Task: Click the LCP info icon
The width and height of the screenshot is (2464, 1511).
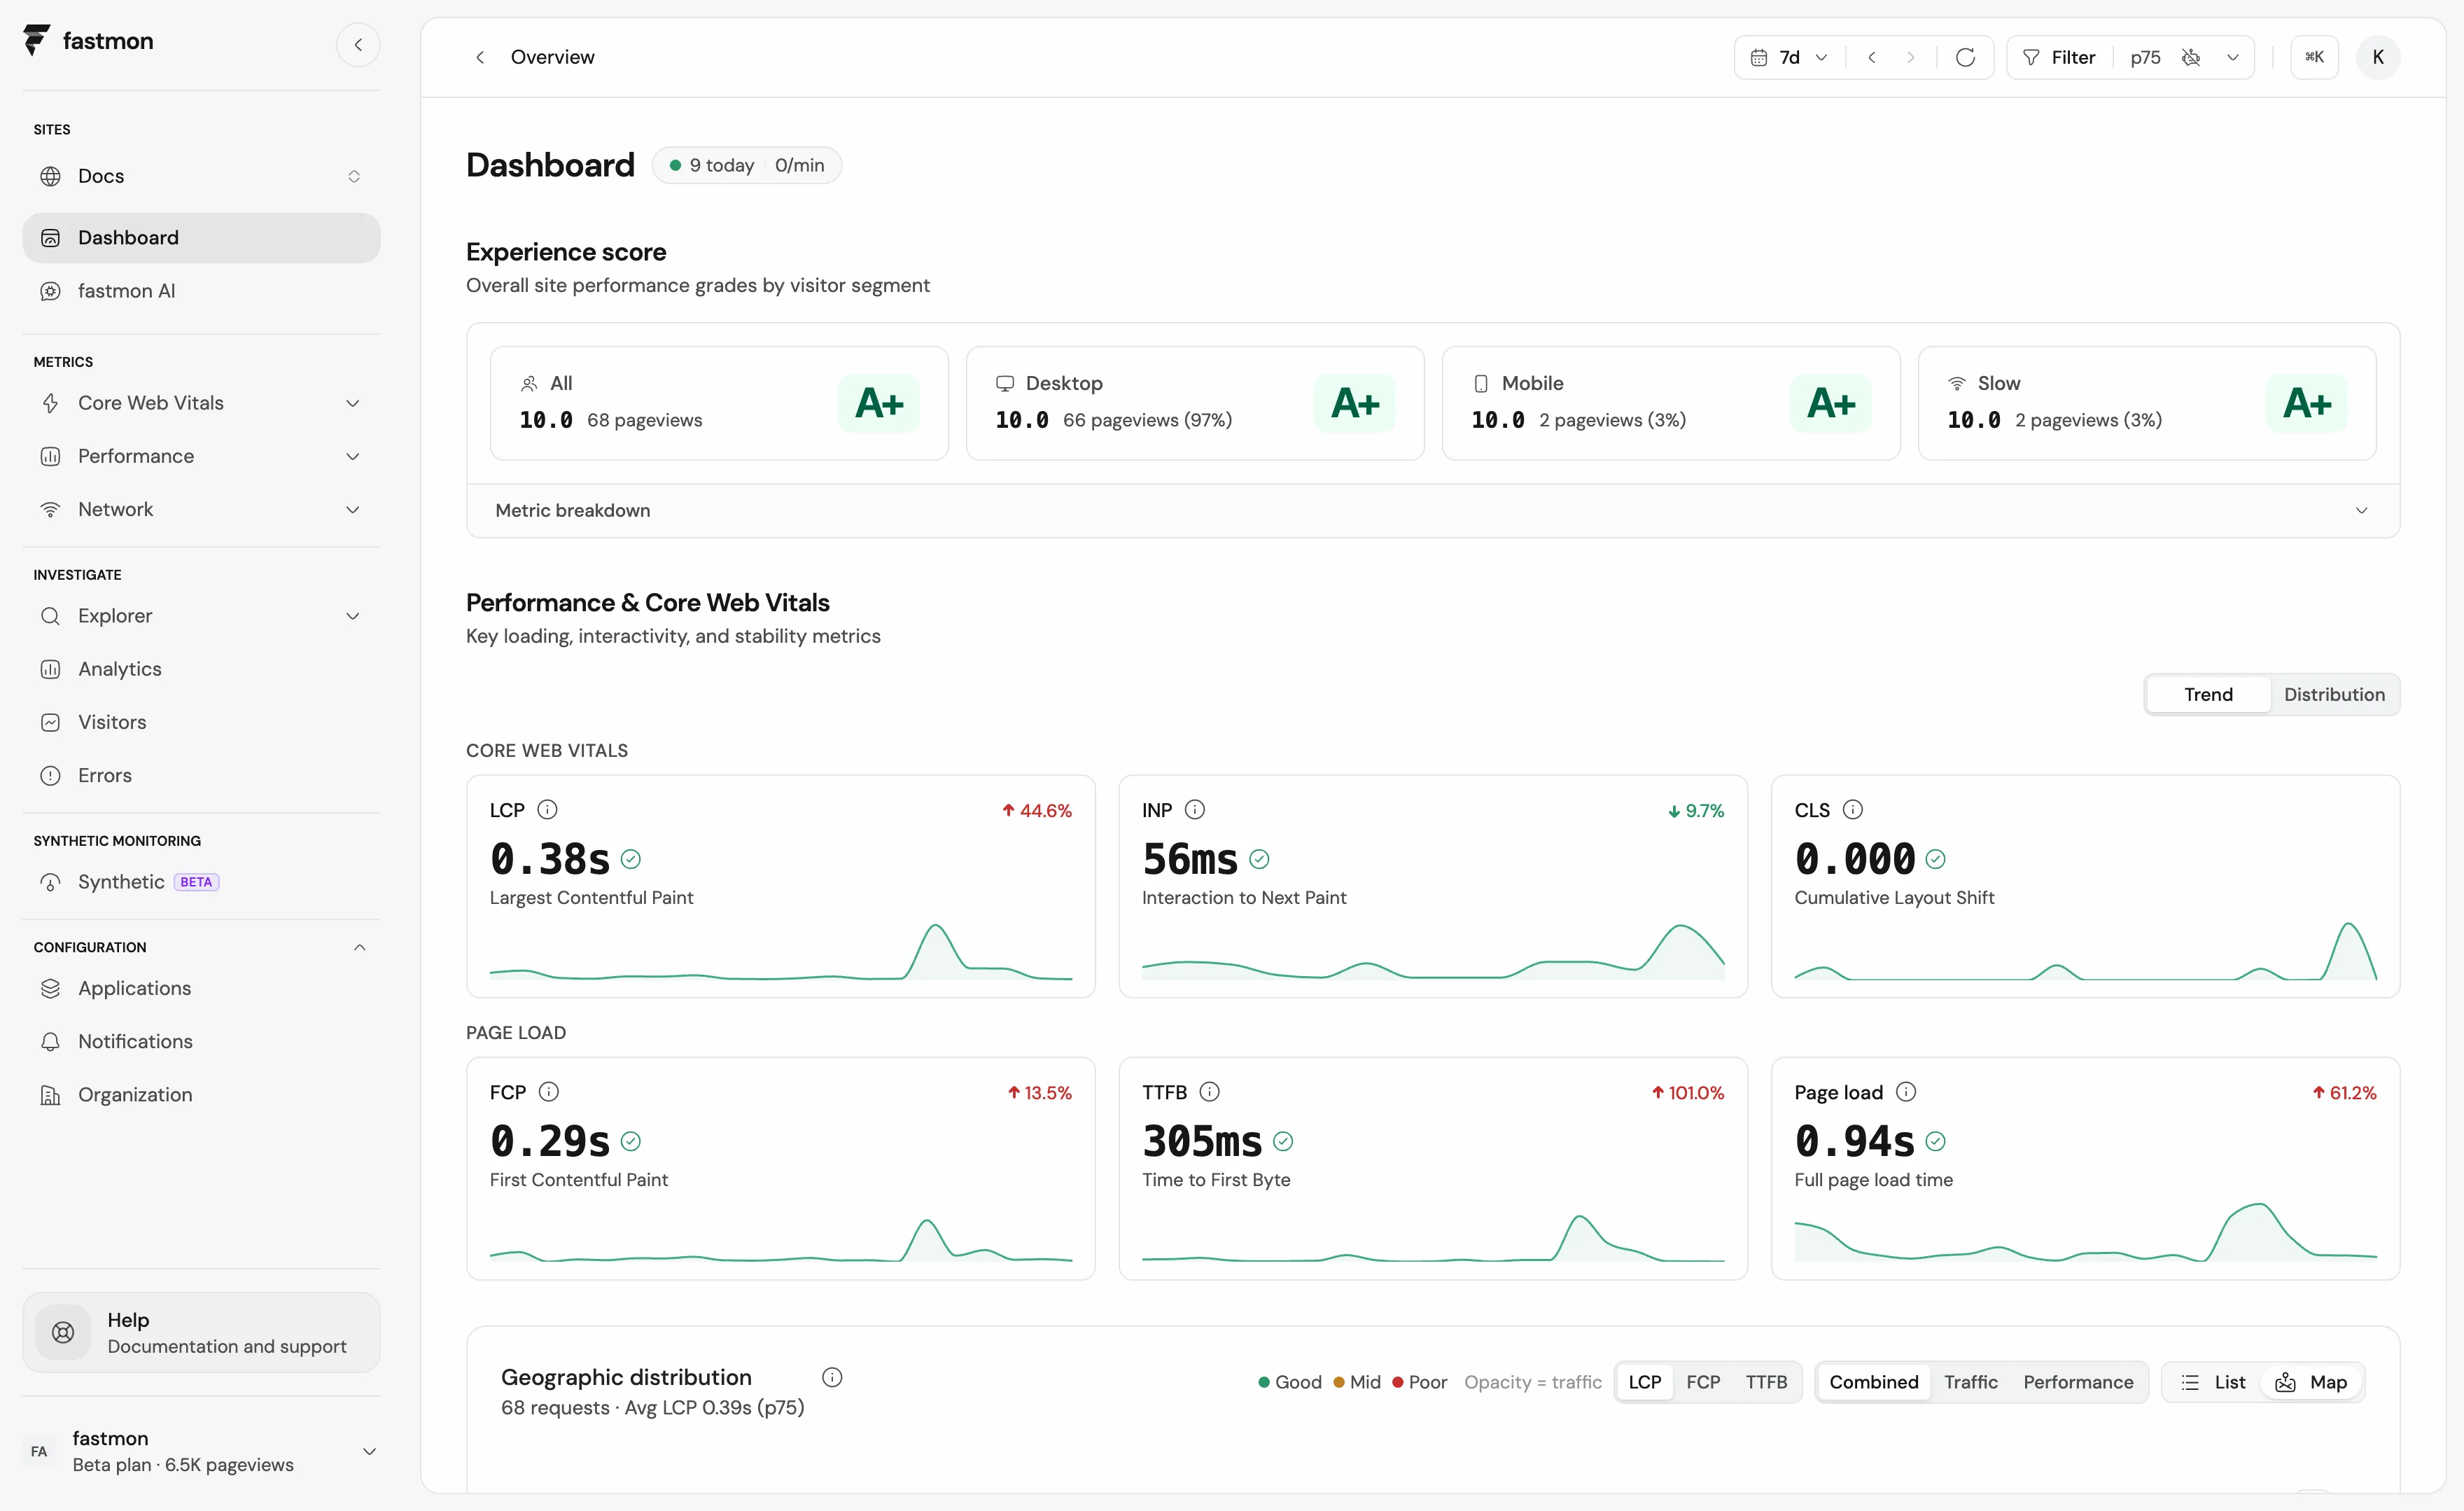Action: (547, 809)
